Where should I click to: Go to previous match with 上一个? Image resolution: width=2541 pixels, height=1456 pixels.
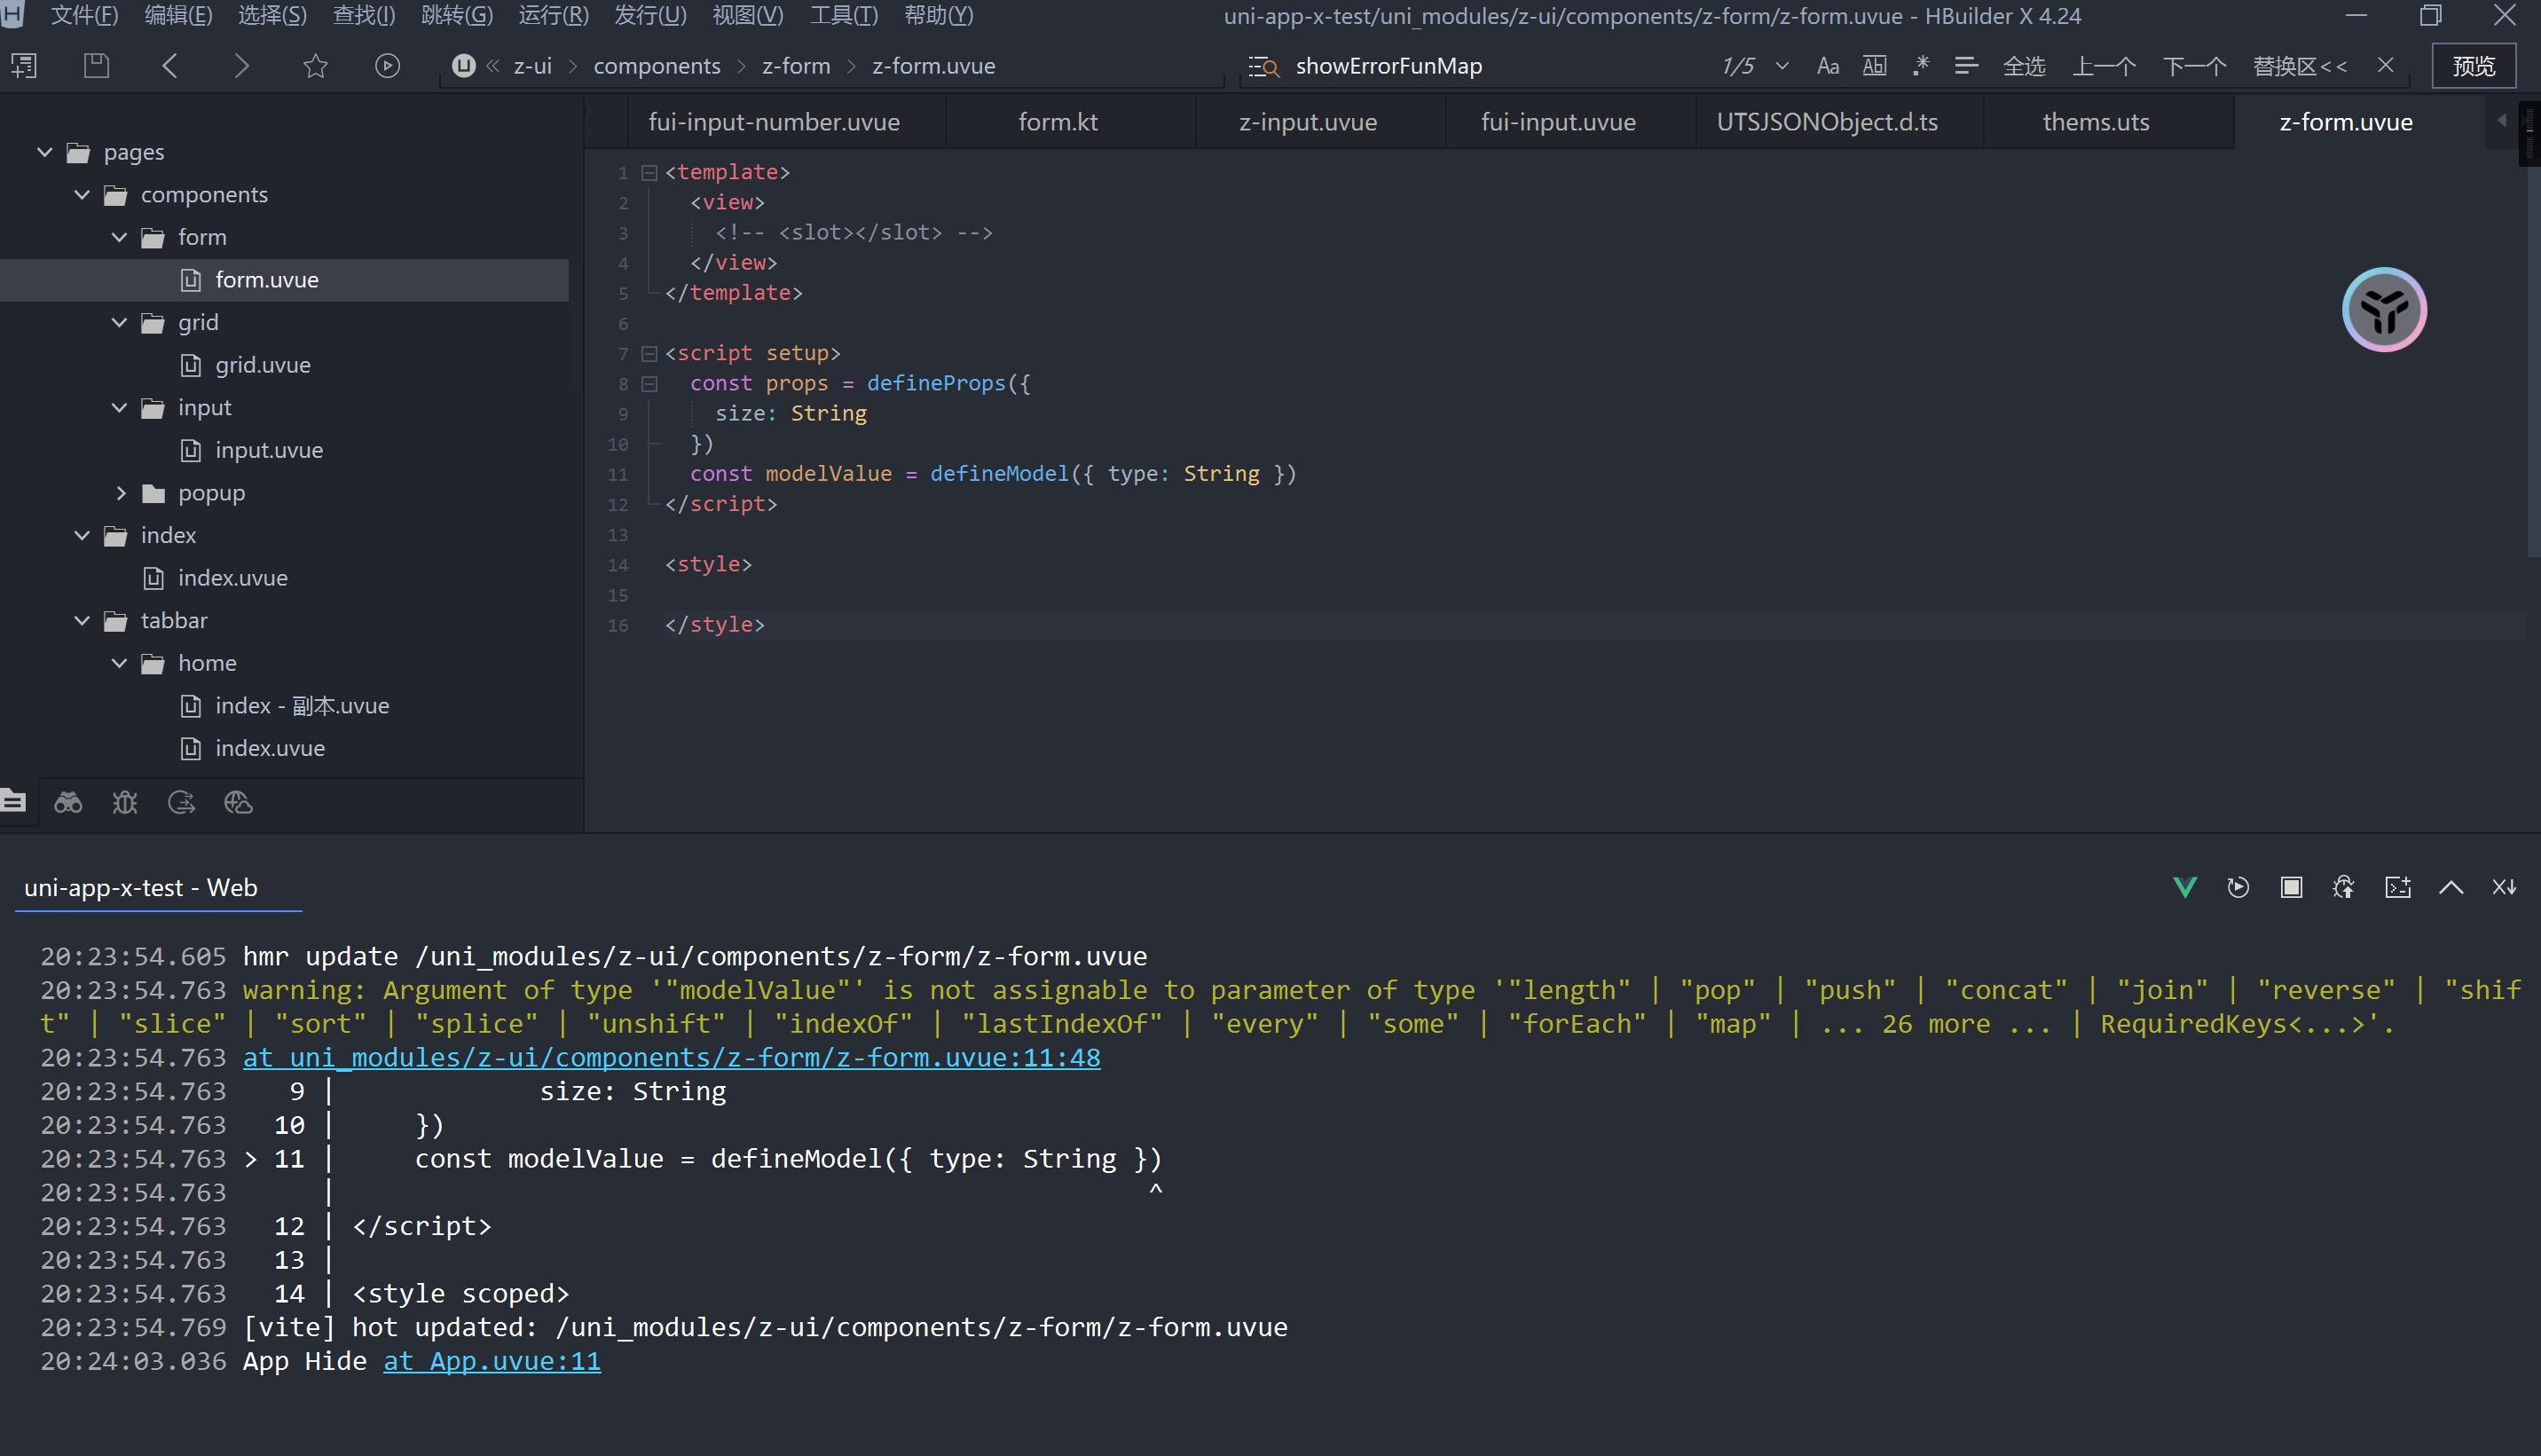point(2104,66)
